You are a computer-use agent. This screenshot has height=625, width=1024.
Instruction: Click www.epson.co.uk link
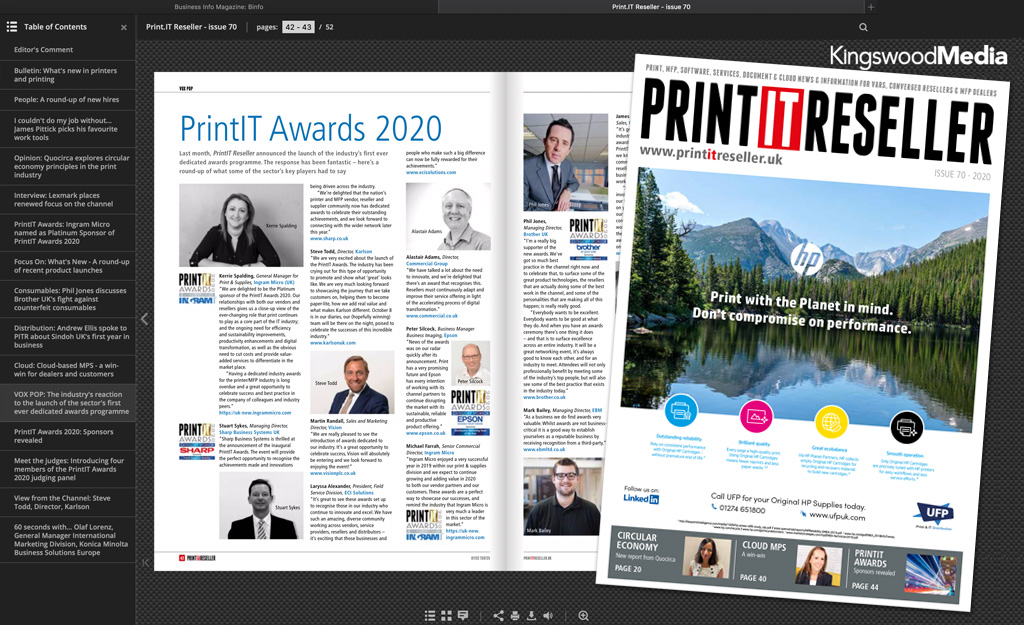pos(425,432)
